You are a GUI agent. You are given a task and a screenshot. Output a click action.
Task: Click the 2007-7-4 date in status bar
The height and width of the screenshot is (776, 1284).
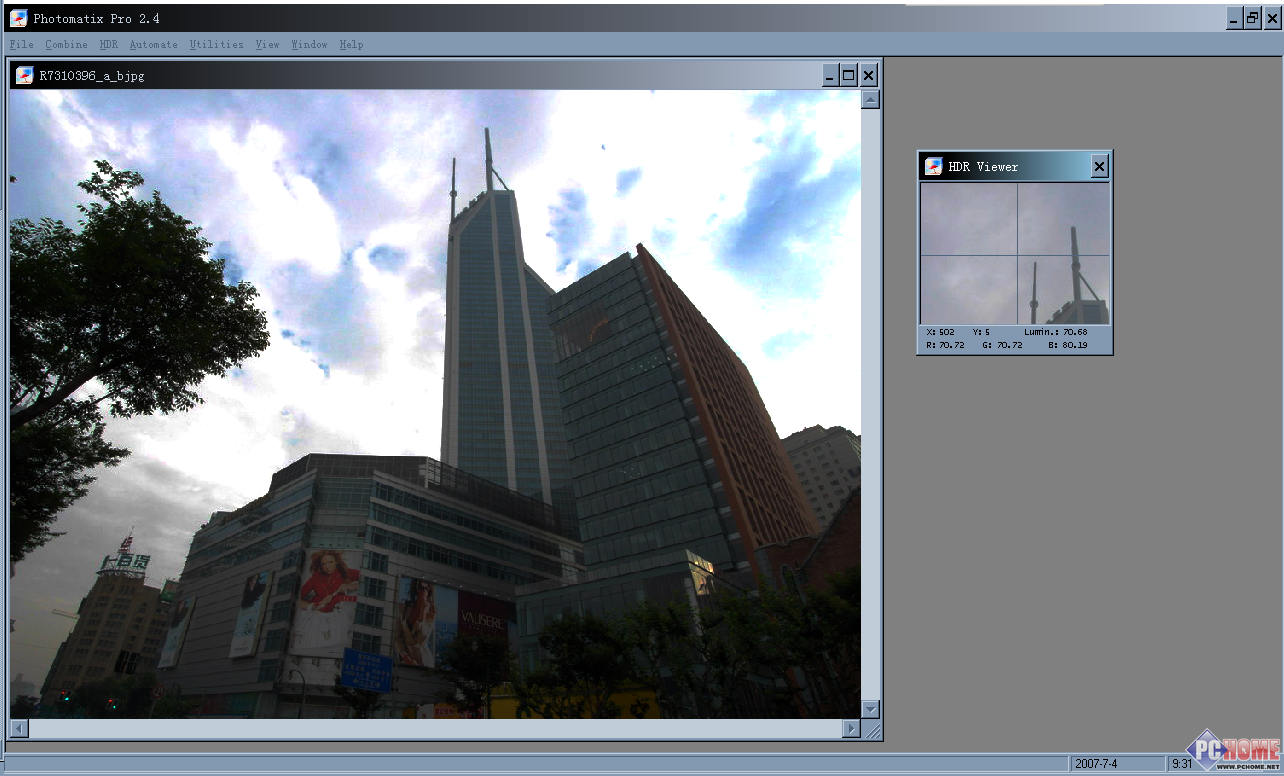(1097, 764)
